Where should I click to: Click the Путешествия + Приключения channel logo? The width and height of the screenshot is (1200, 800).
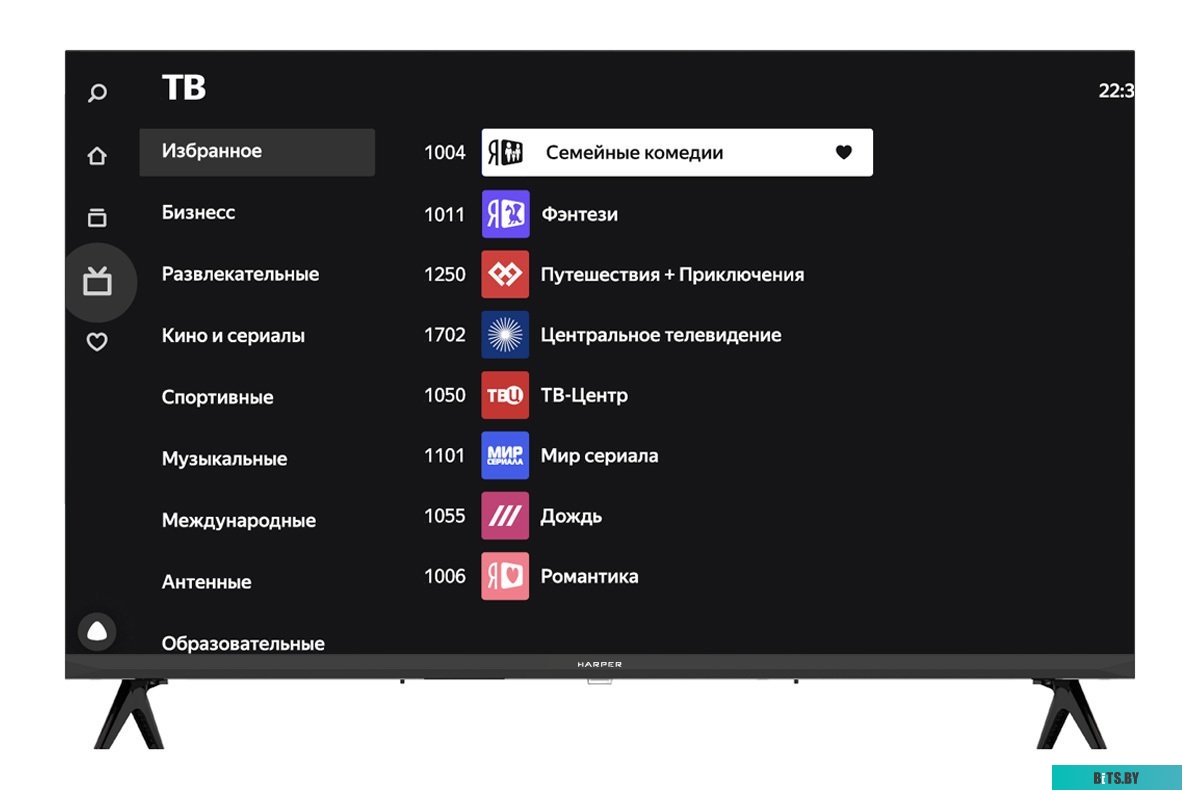point(506,274)
